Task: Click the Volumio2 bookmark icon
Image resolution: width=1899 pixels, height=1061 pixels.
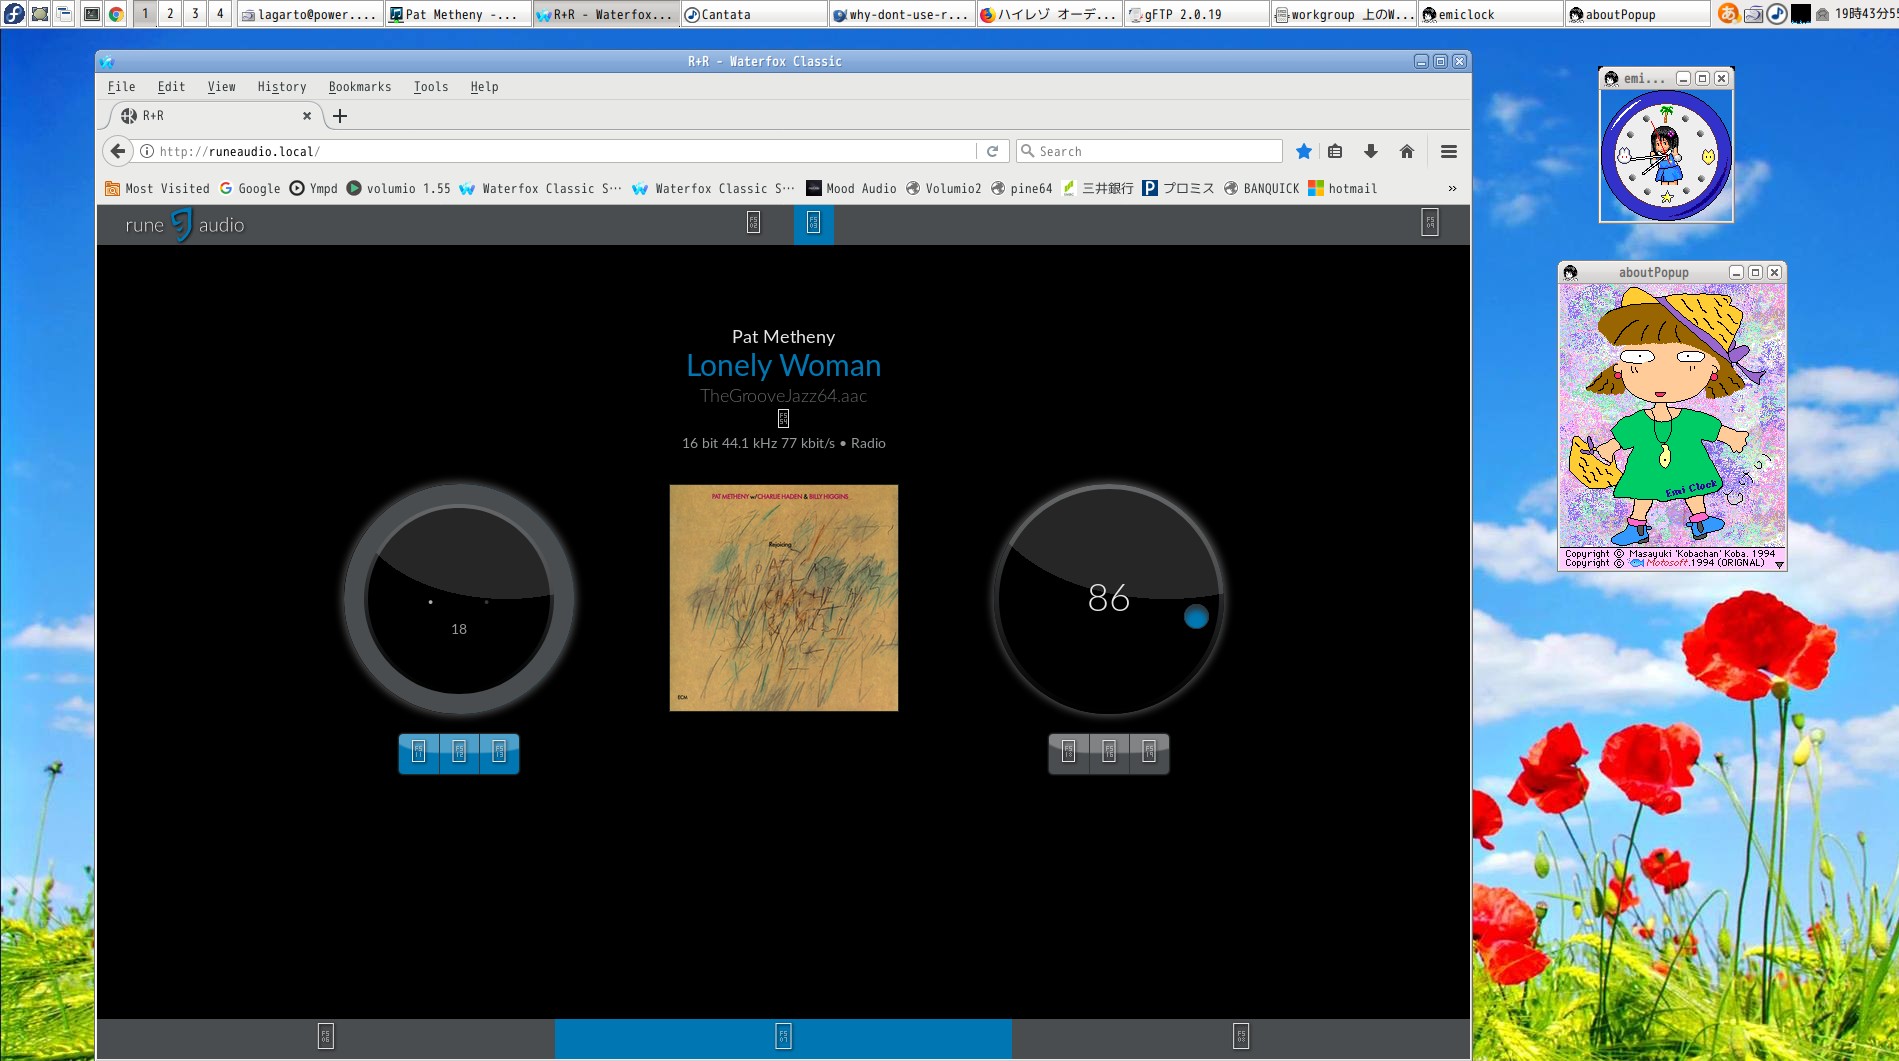Action: click(913, 188)
